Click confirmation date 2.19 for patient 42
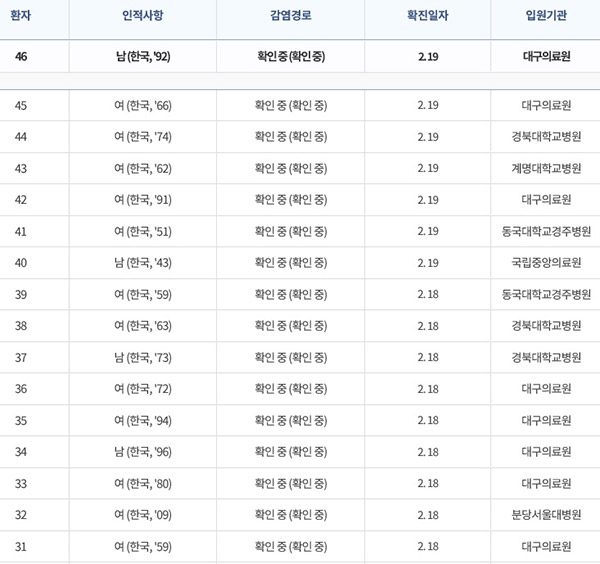 point(428,200)
